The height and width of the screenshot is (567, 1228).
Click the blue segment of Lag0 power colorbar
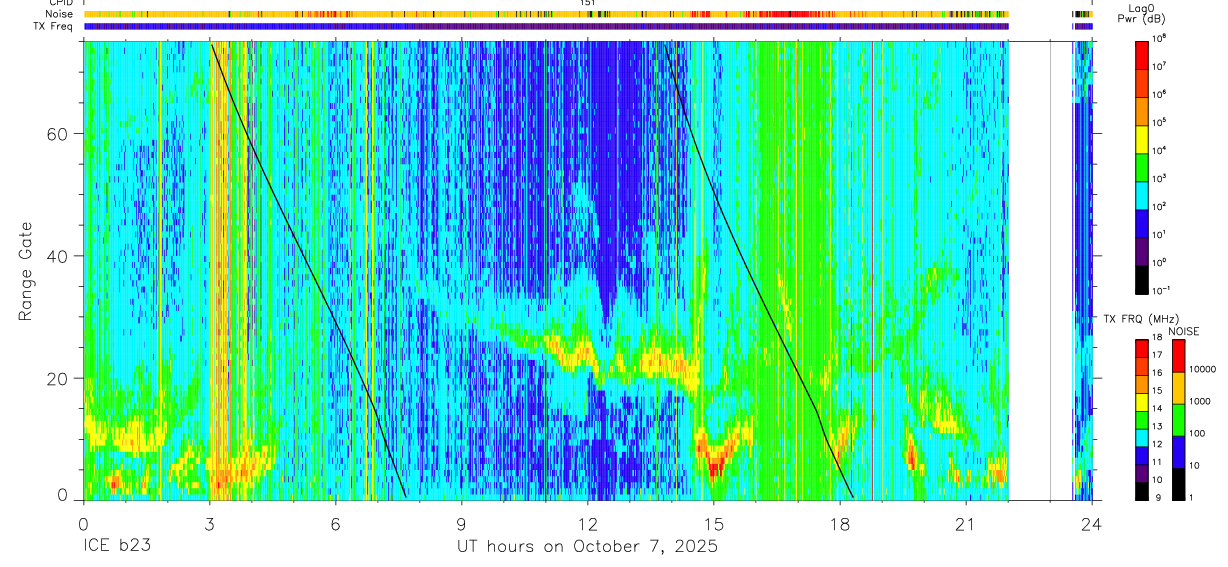[1142, 222]
